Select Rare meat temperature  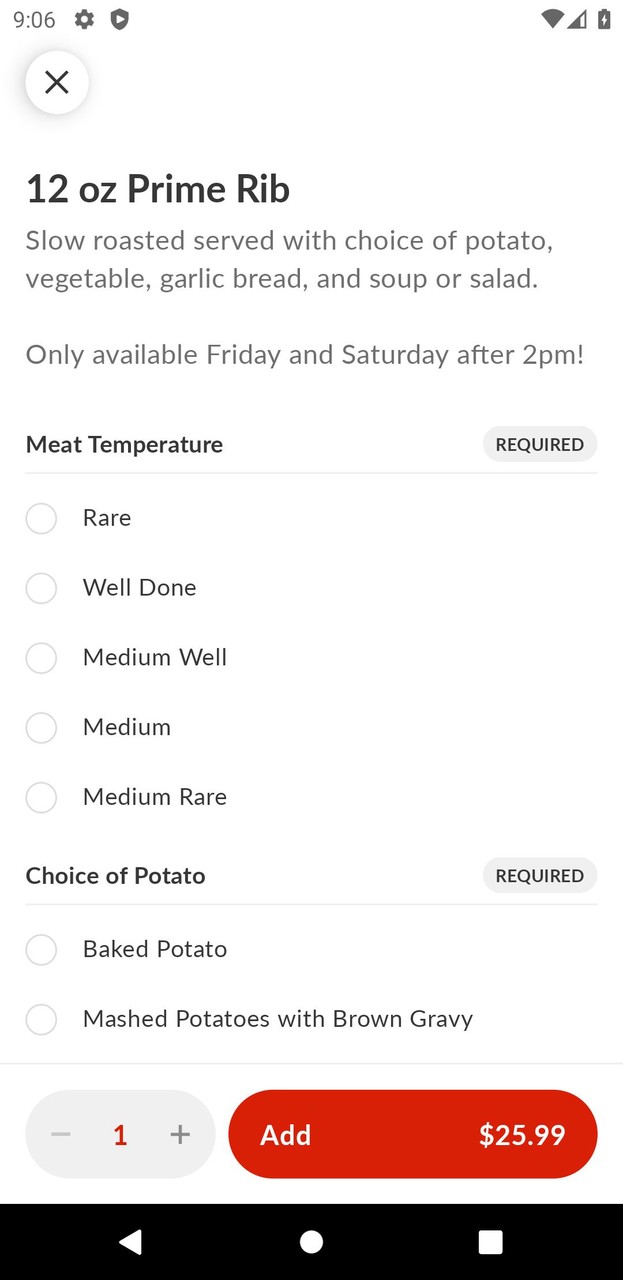[41, 518]
